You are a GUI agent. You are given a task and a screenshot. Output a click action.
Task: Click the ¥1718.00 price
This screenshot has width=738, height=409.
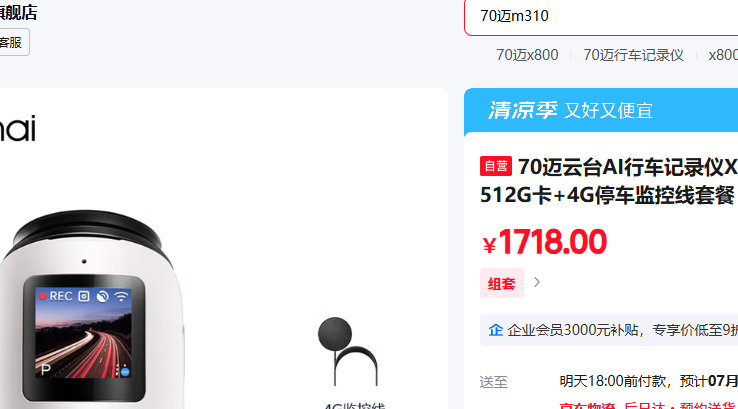(x=545, y=242)
